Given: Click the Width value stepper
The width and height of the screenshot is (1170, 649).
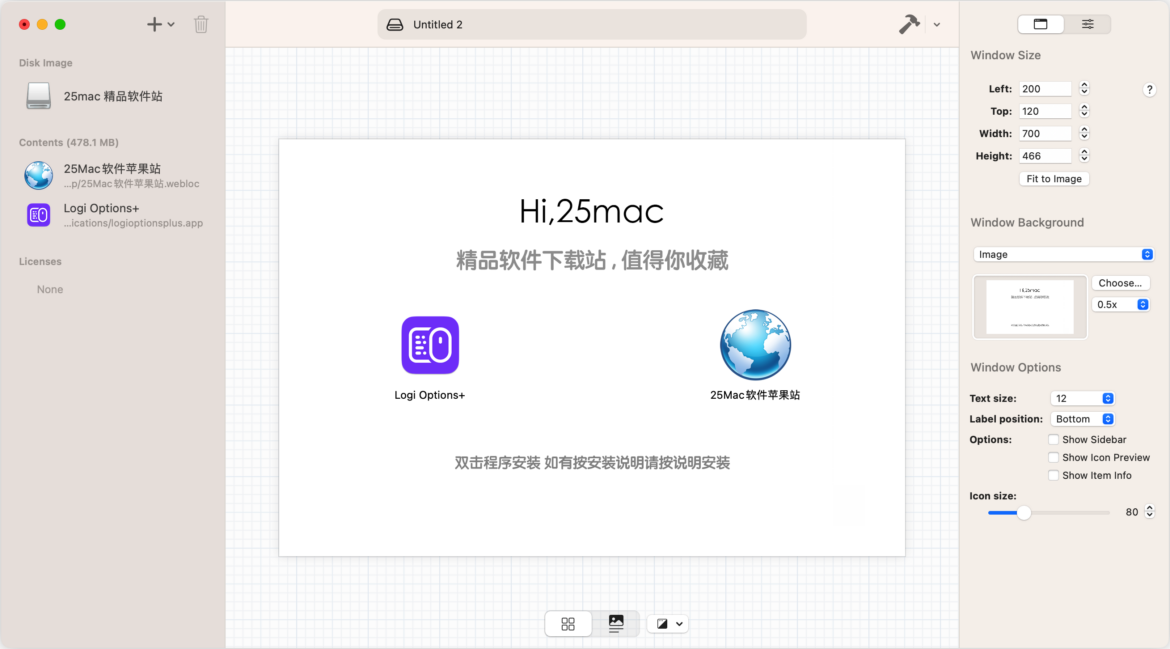Looking at the screenshot, I should coord(1084,134).
